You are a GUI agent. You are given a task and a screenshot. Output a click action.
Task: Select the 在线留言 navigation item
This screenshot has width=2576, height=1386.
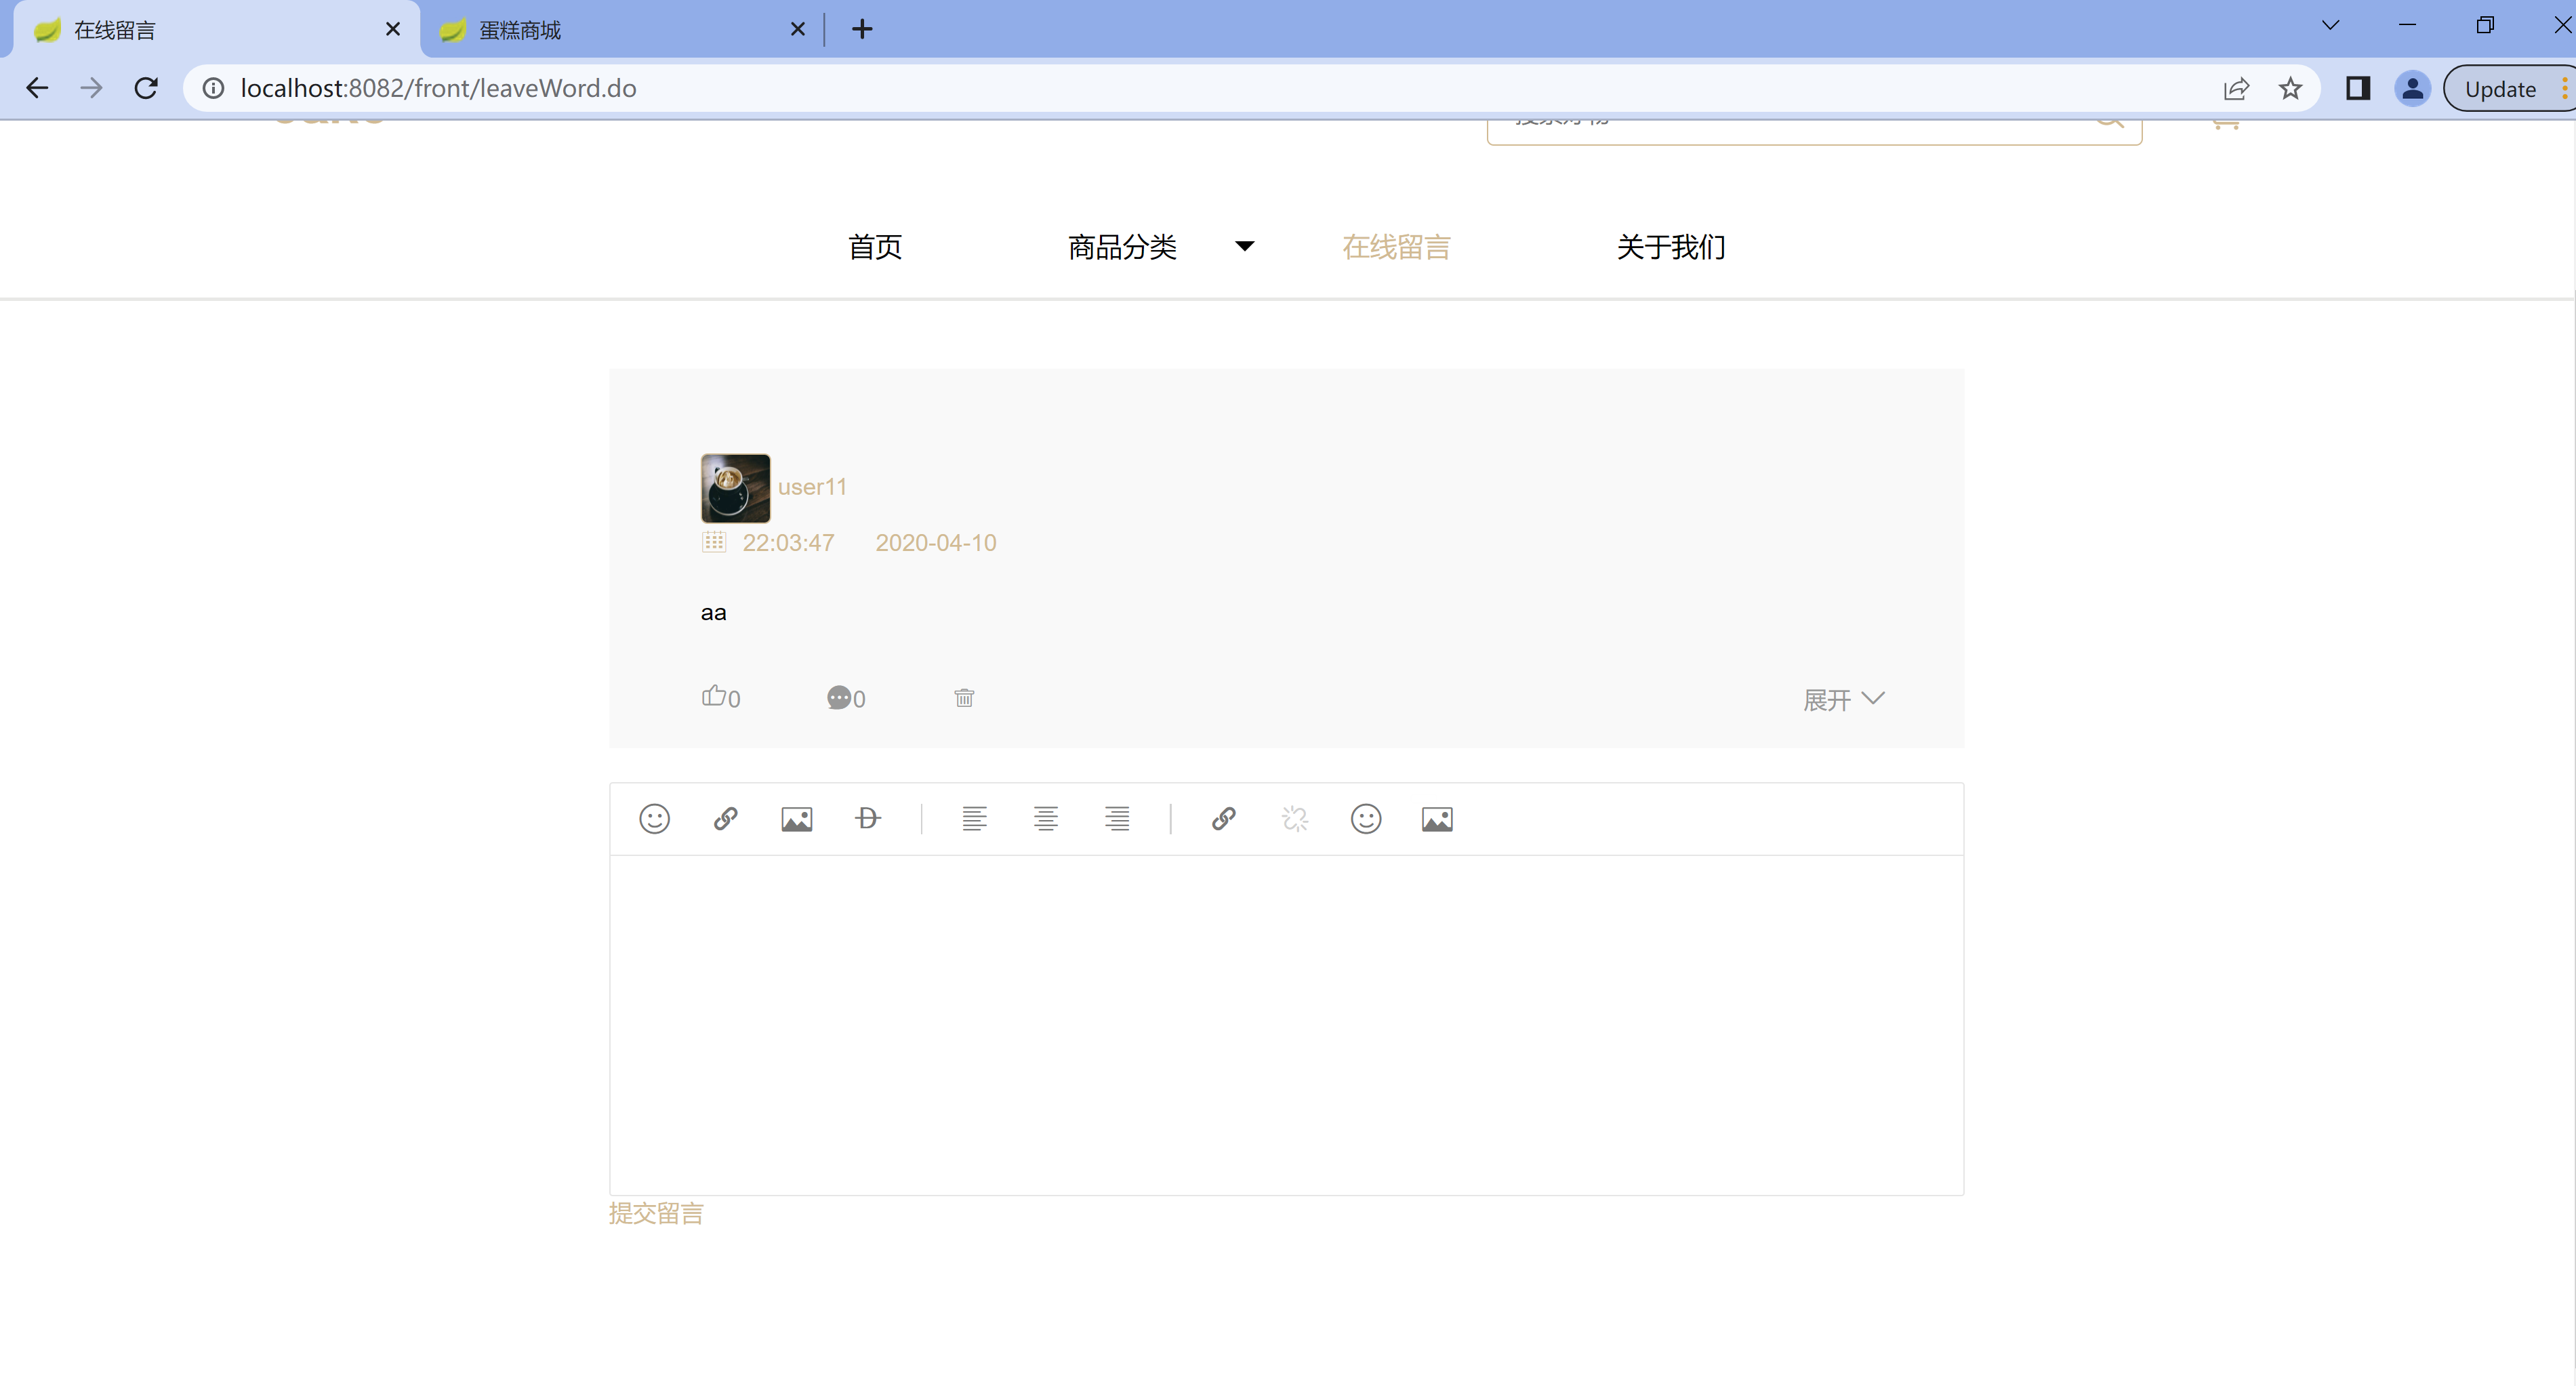coord(1396,246)
